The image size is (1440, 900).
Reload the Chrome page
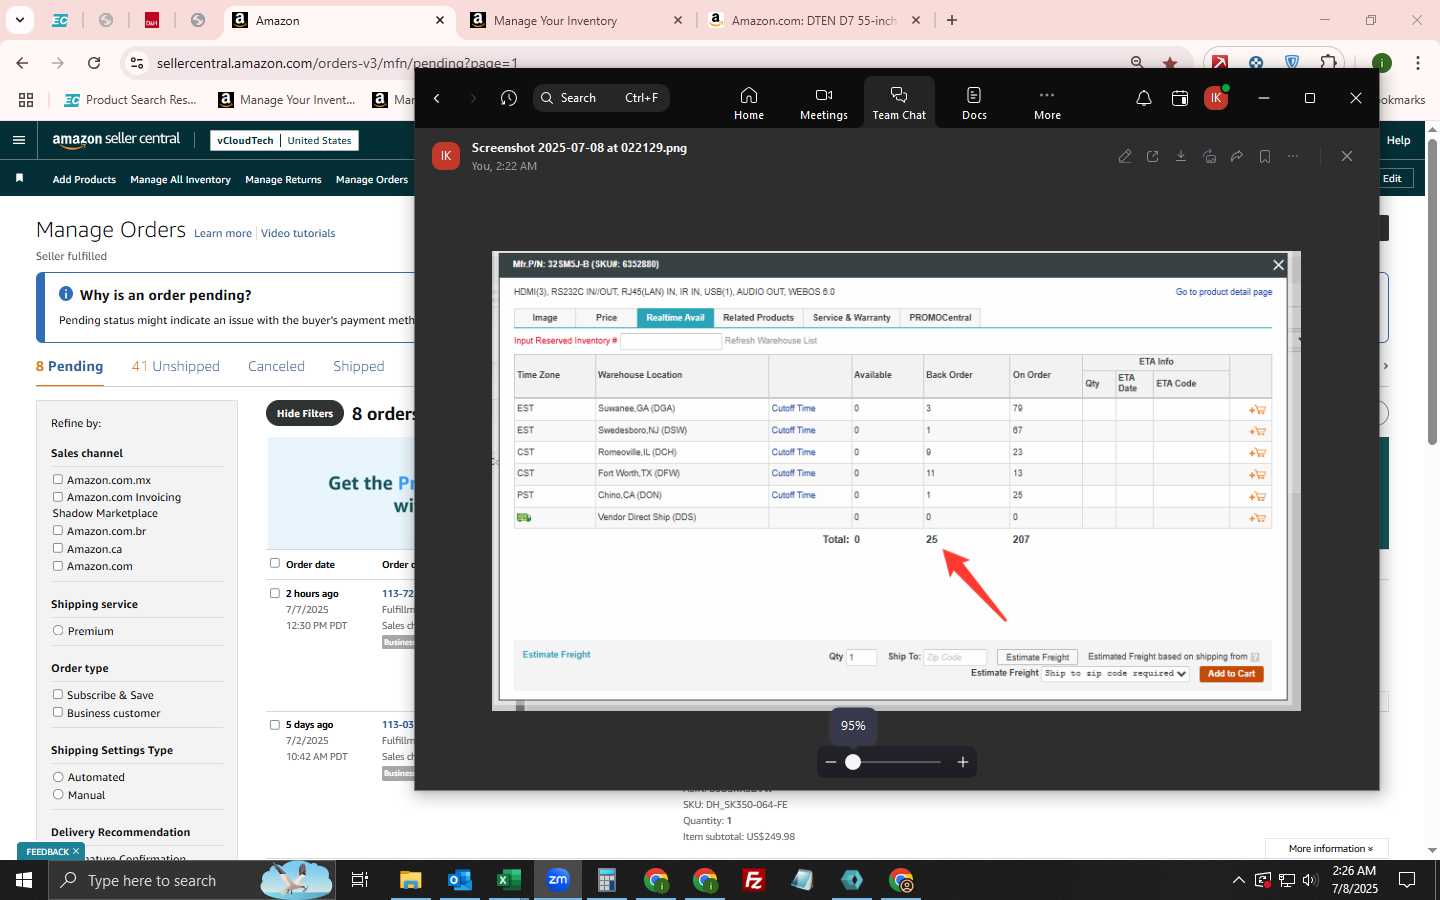coord(94,63)
